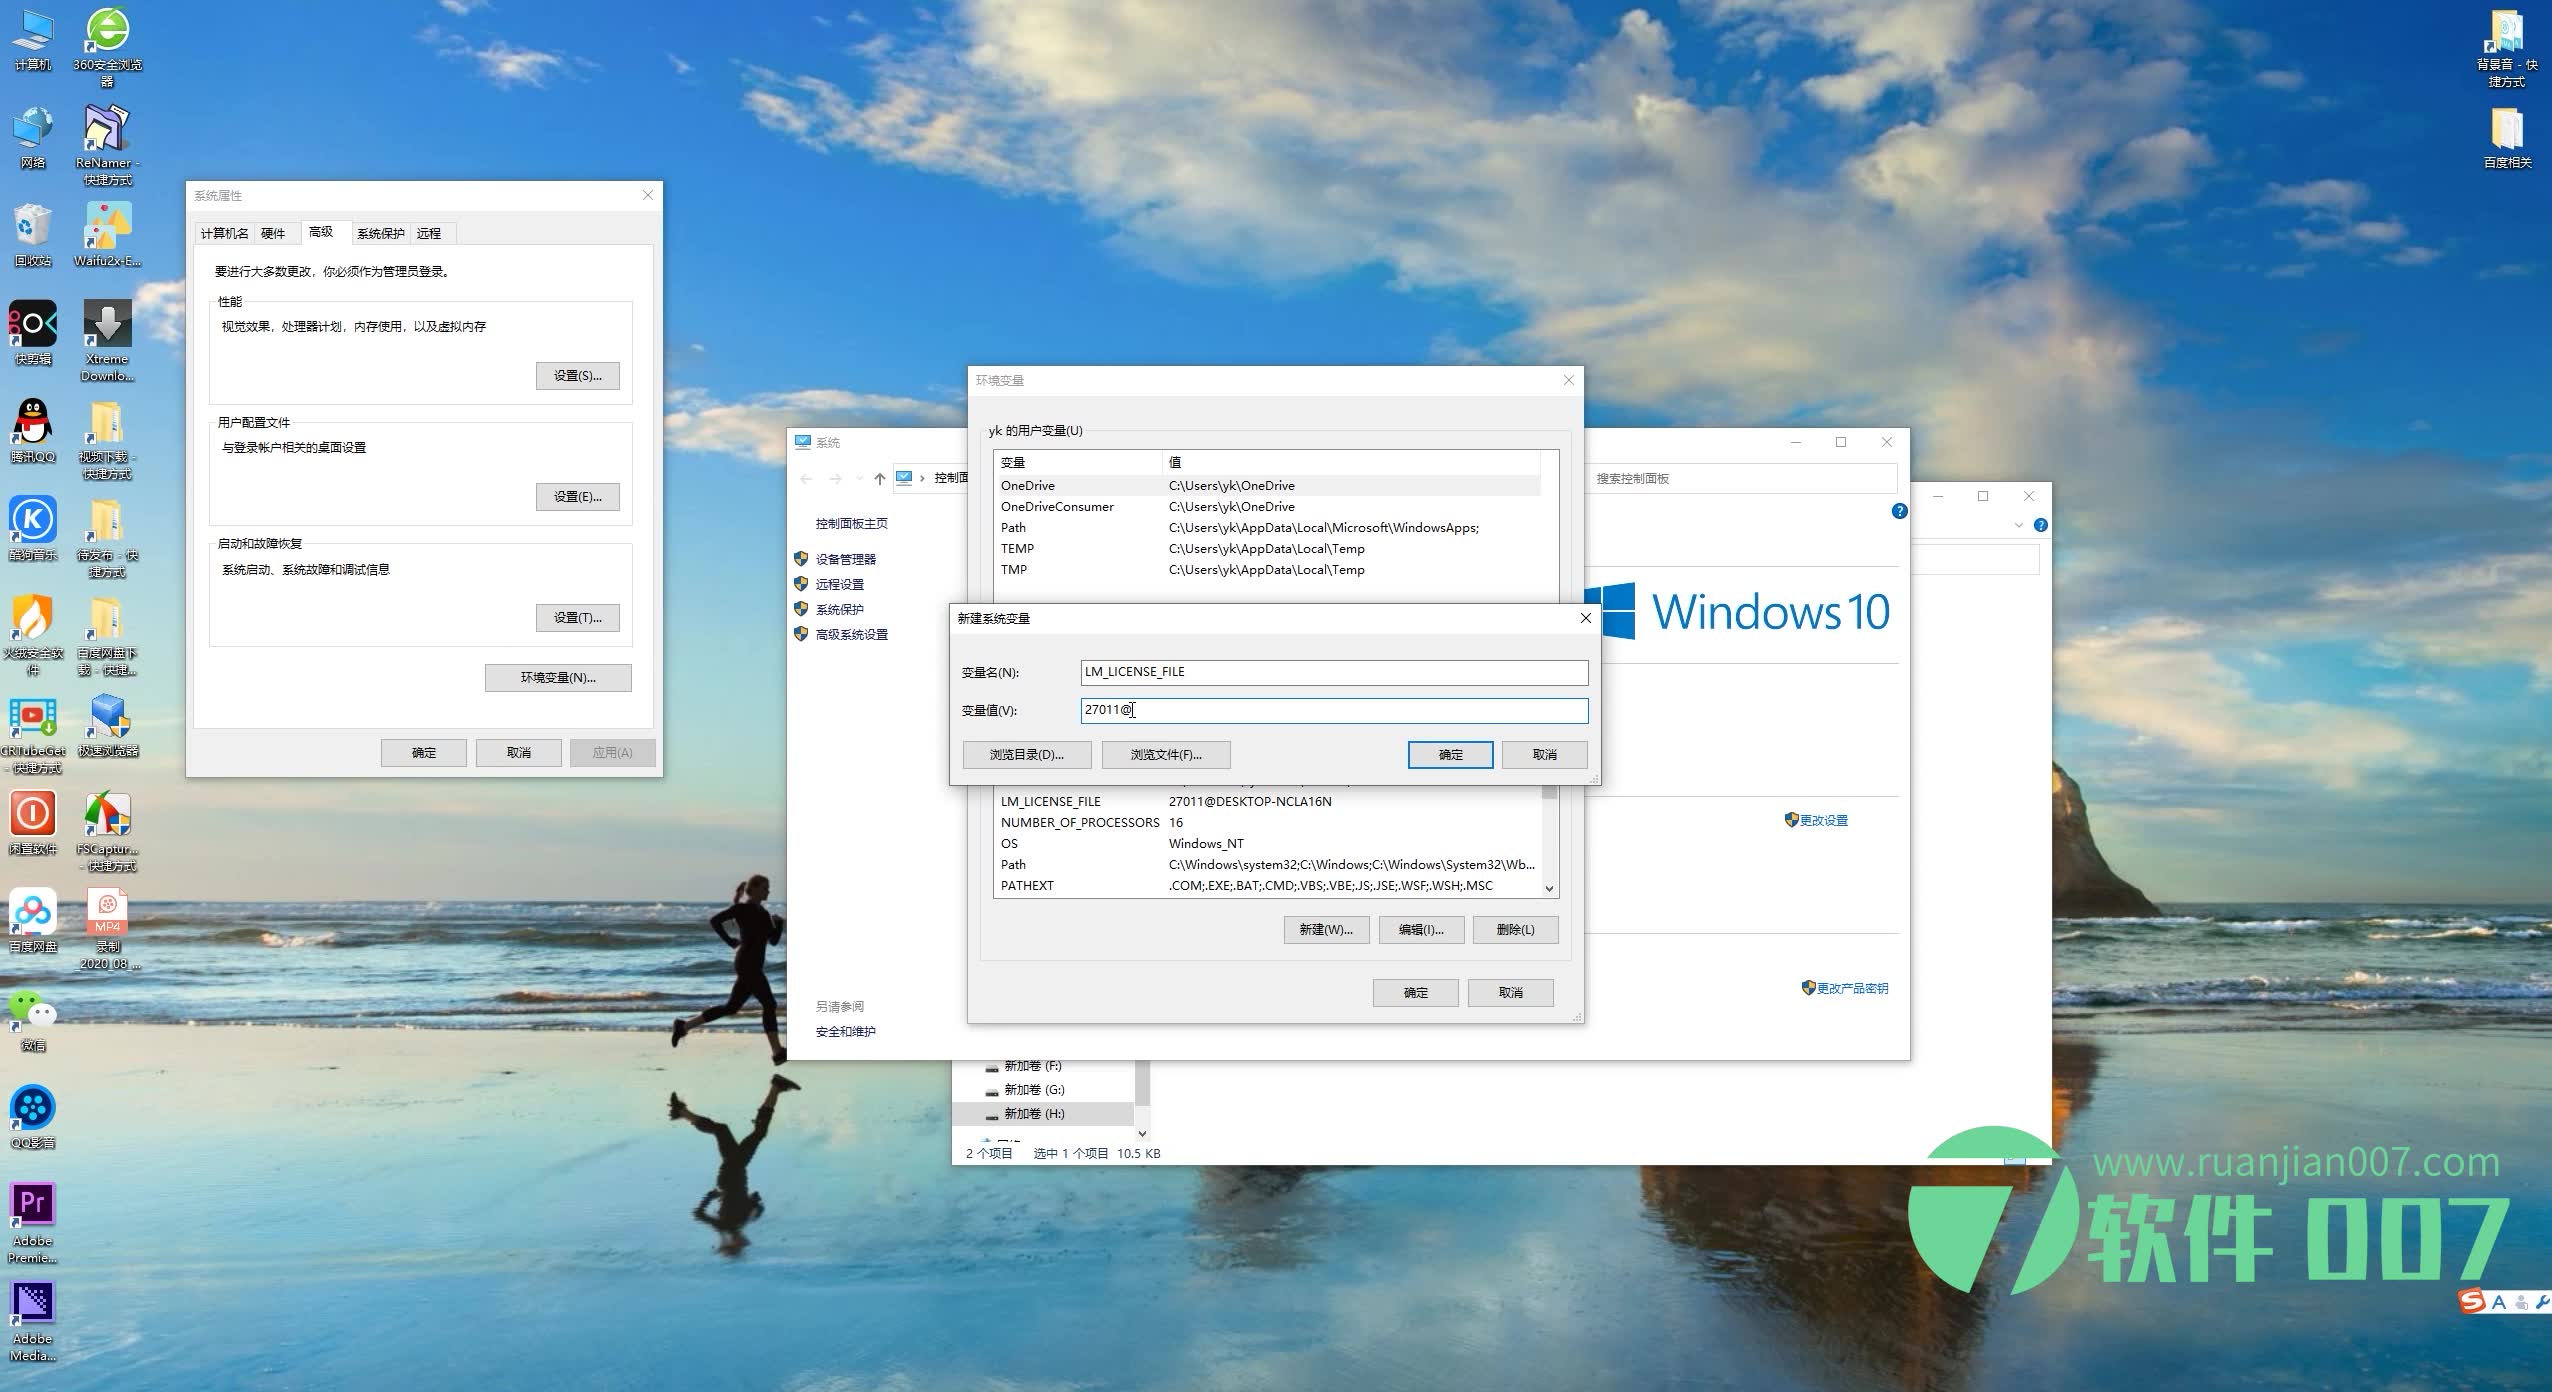This screenshot has width=2552, height=1392.
Task: Launch 360安全浏览器 desktop shortcut
Action: tap(107, 47)
